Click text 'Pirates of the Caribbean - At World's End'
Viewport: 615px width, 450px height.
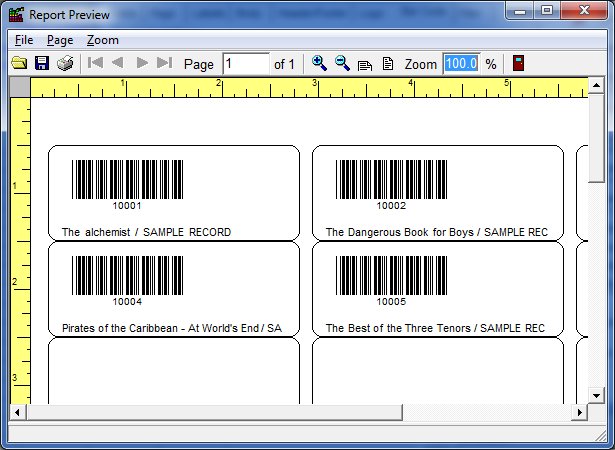point(160,328)
